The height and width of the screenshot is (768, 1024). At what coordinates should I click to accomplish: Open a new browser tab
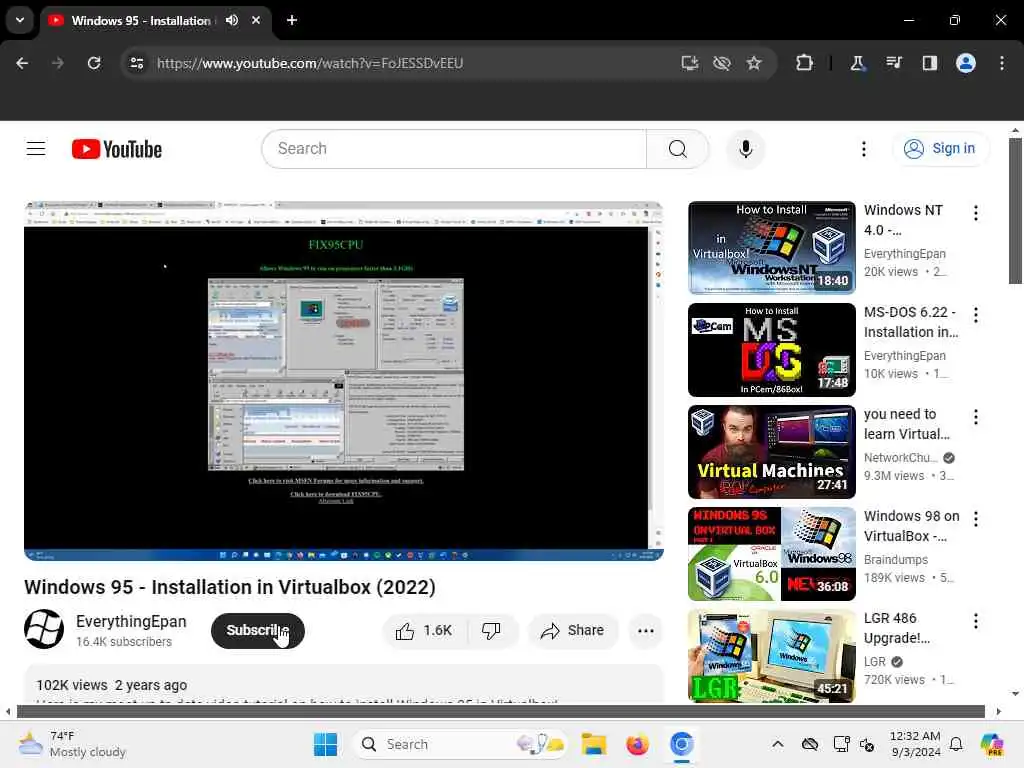292,20
